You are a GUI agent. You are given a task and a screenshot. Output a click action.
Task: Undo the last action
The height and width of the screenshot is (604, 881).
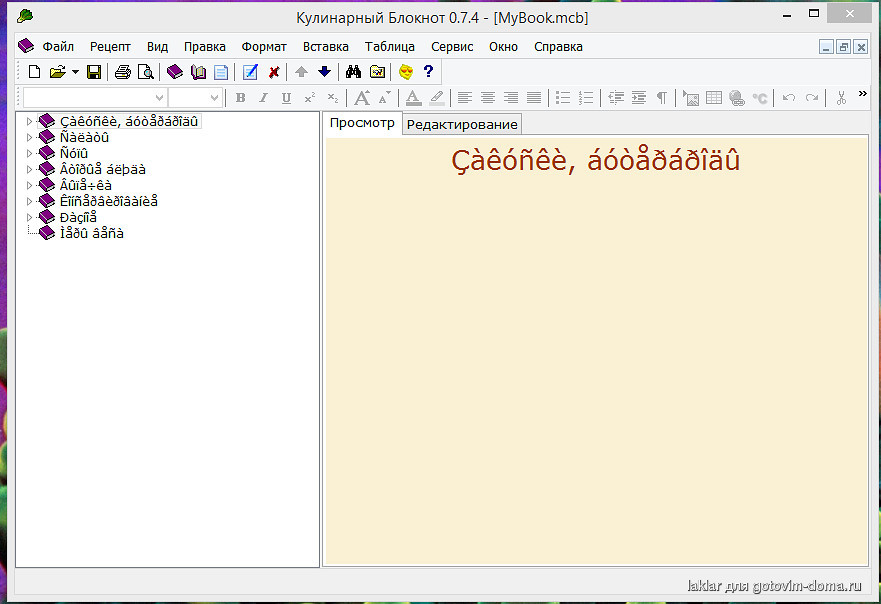[789, 98]
